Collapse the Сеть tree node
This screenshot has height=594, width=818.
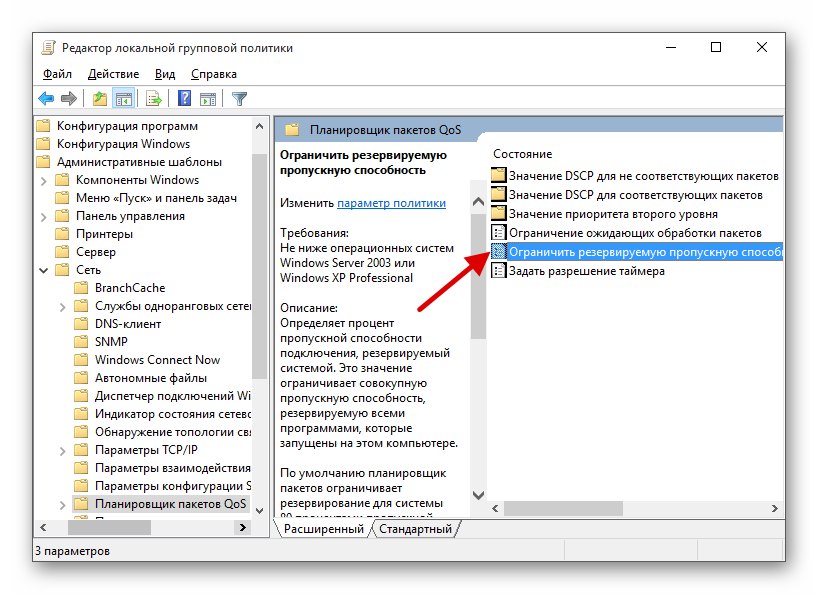point(44,270)
